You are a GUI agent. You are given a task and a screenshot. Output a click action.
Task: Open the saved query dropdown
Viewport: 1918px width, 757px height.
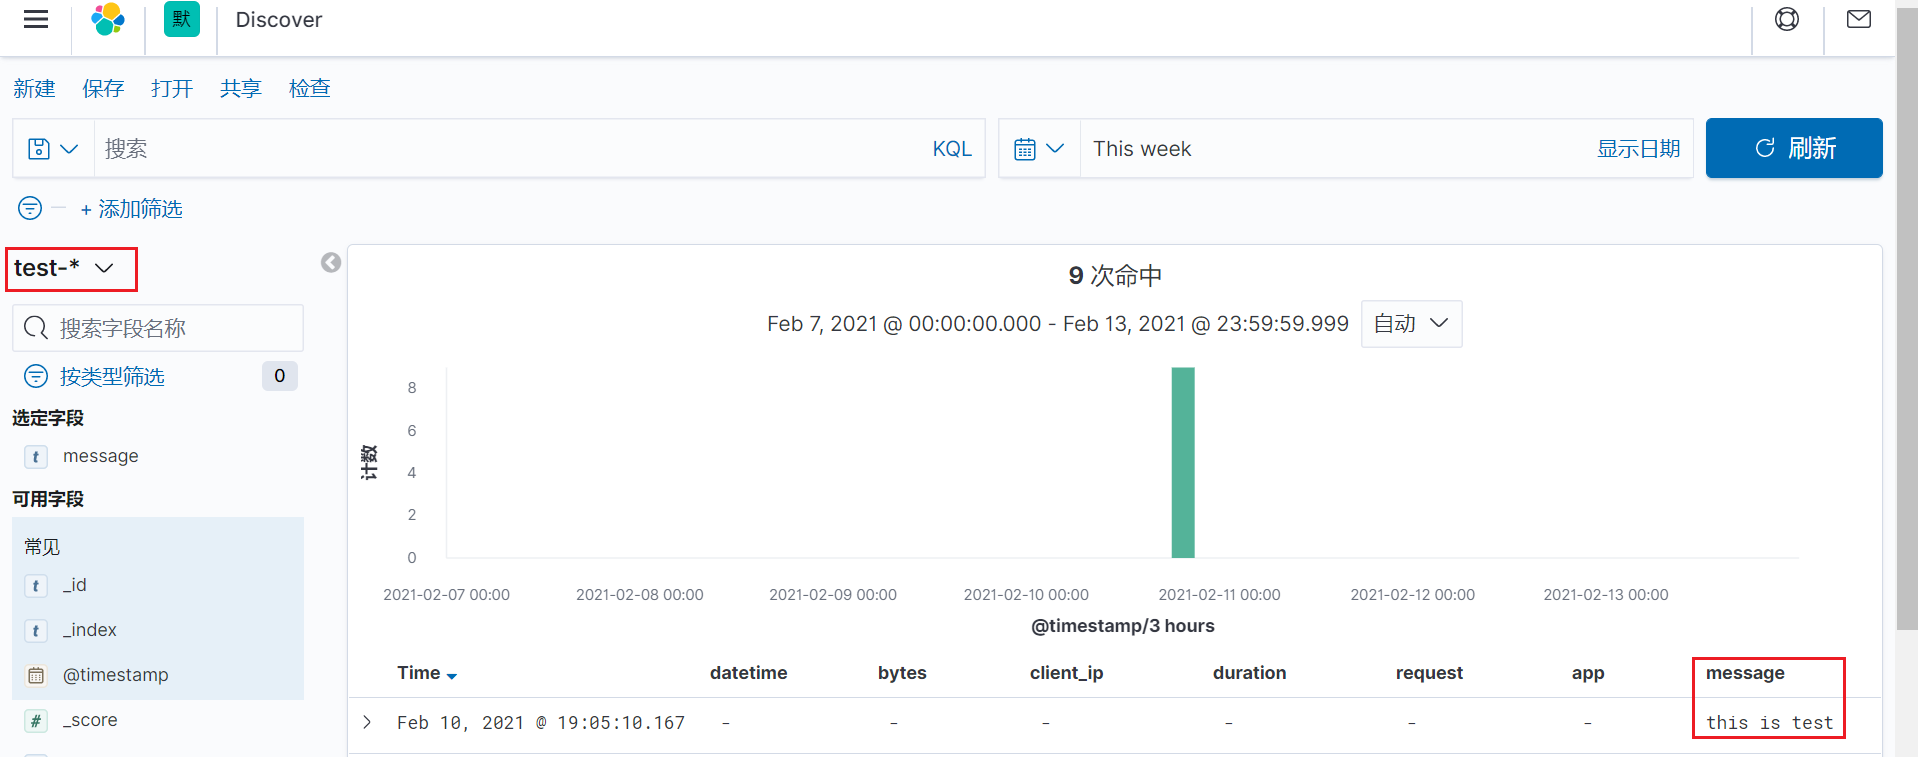coord(54,149)
